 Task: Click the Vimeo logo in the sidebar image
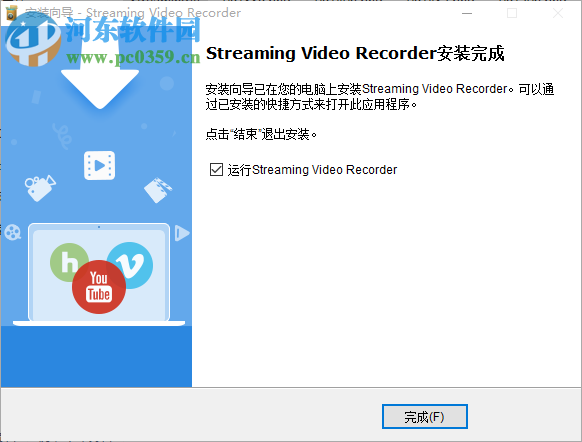coord(131,265)
